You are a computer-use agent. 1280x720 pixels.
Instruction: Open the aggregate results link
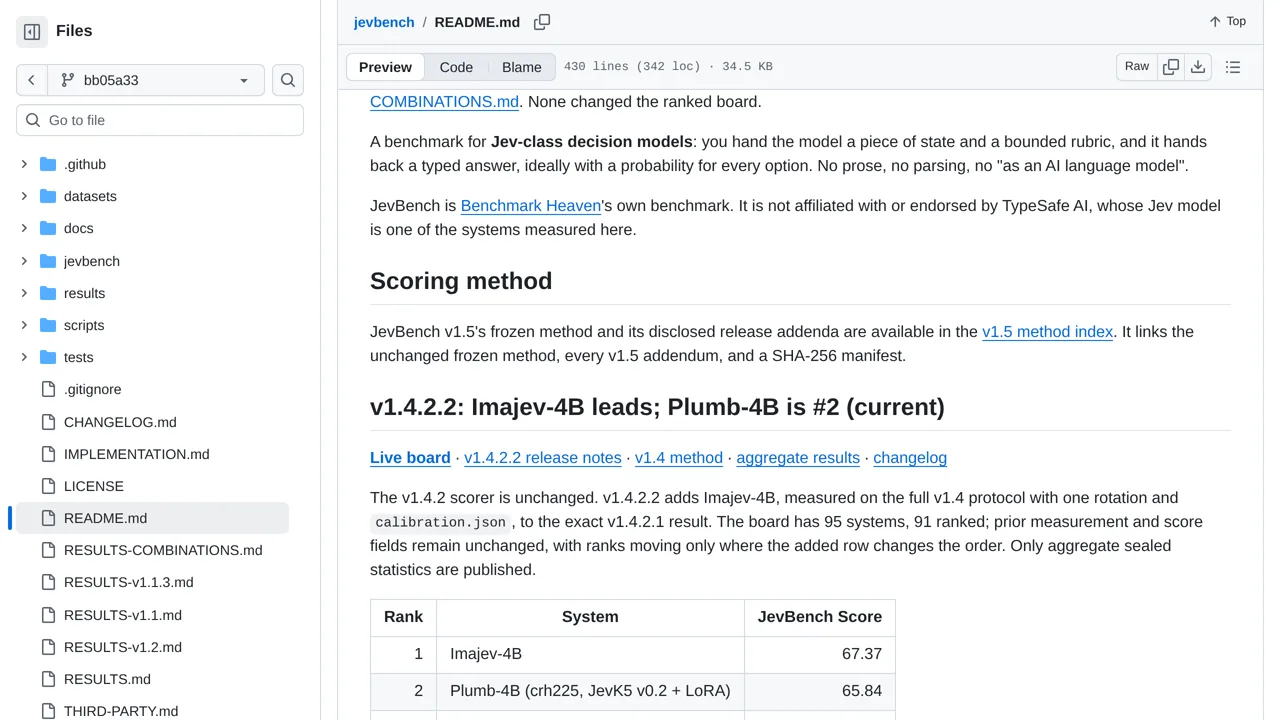798,458
